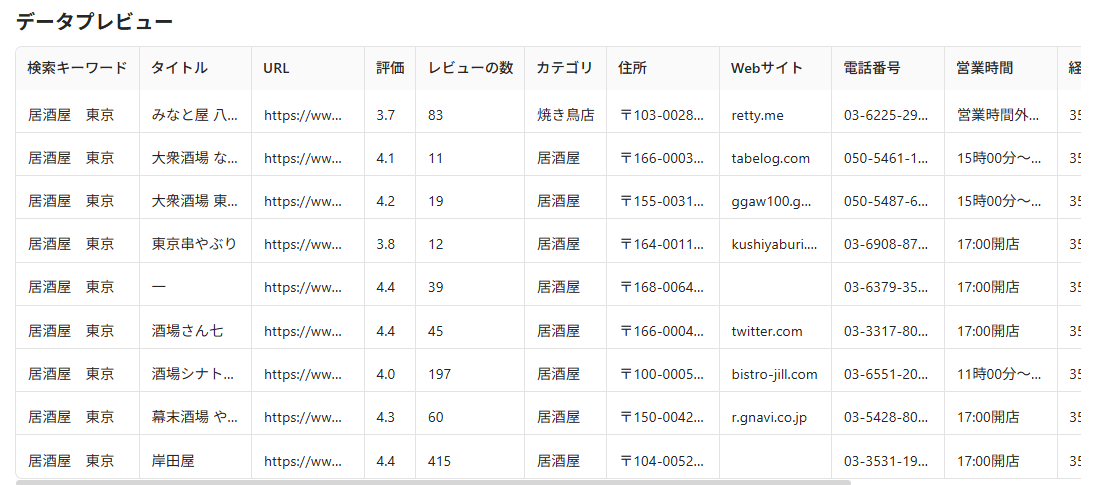Select the カテゴリ column header
Image resolution: width=1102 pixels, height=485 pixels.
(x=564, y=68)
